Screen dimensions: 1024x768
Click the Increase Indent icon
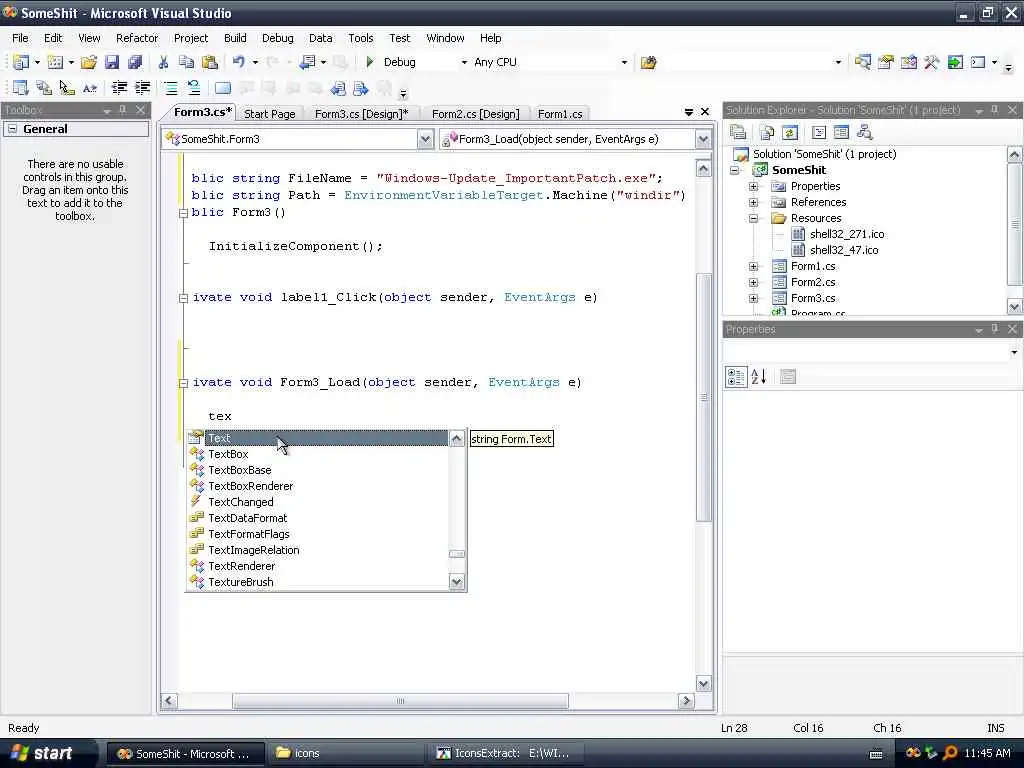(142, 88)
